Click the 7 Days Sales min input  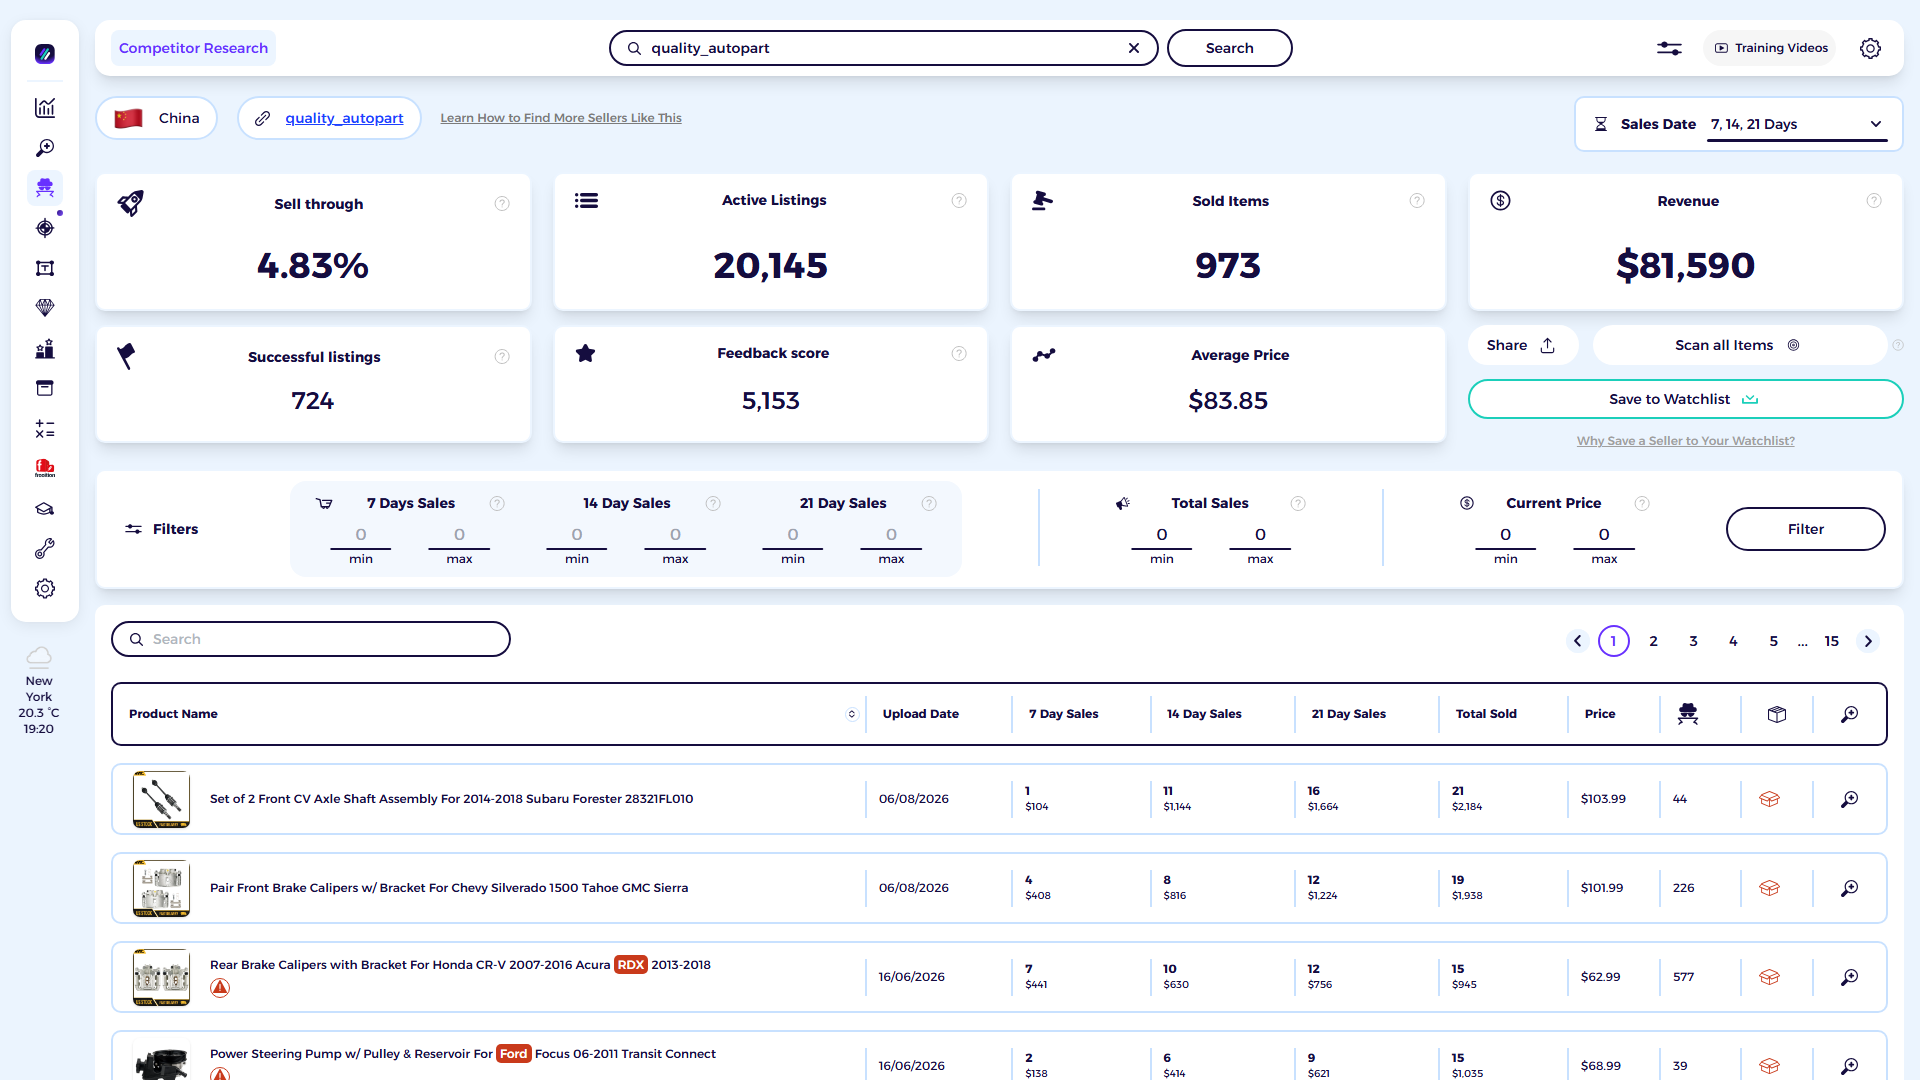coord(361,535)
